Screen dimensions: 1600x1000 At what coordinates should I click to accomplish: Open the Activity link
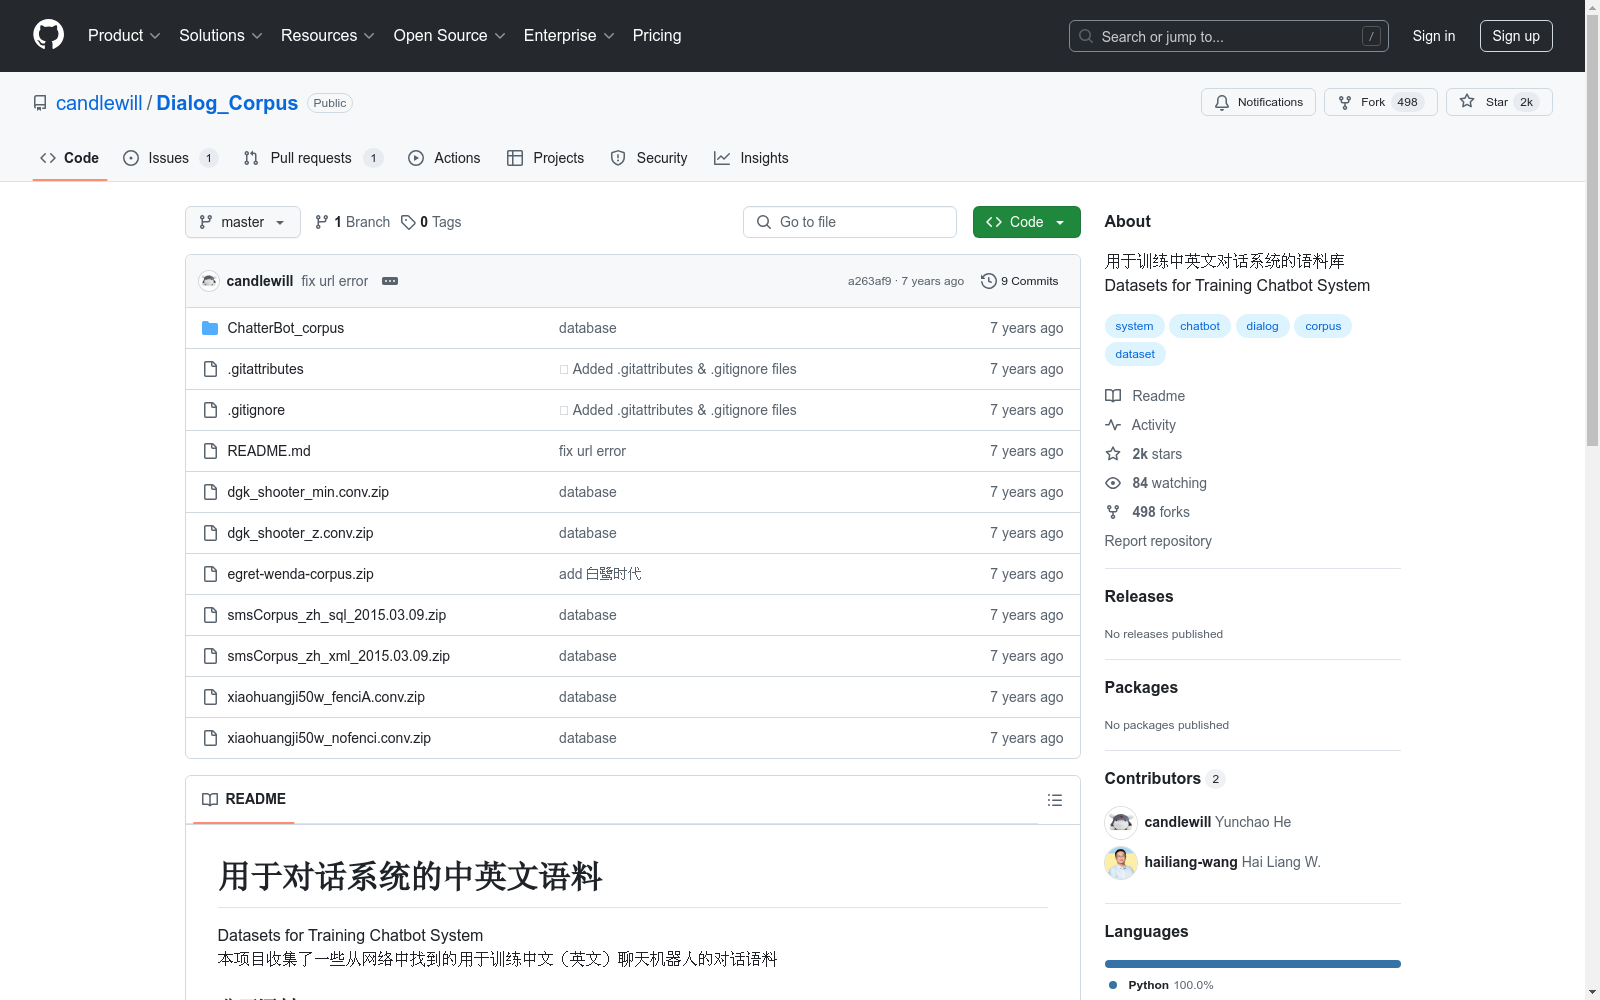pyautogui.click(x=1140, y=425)
